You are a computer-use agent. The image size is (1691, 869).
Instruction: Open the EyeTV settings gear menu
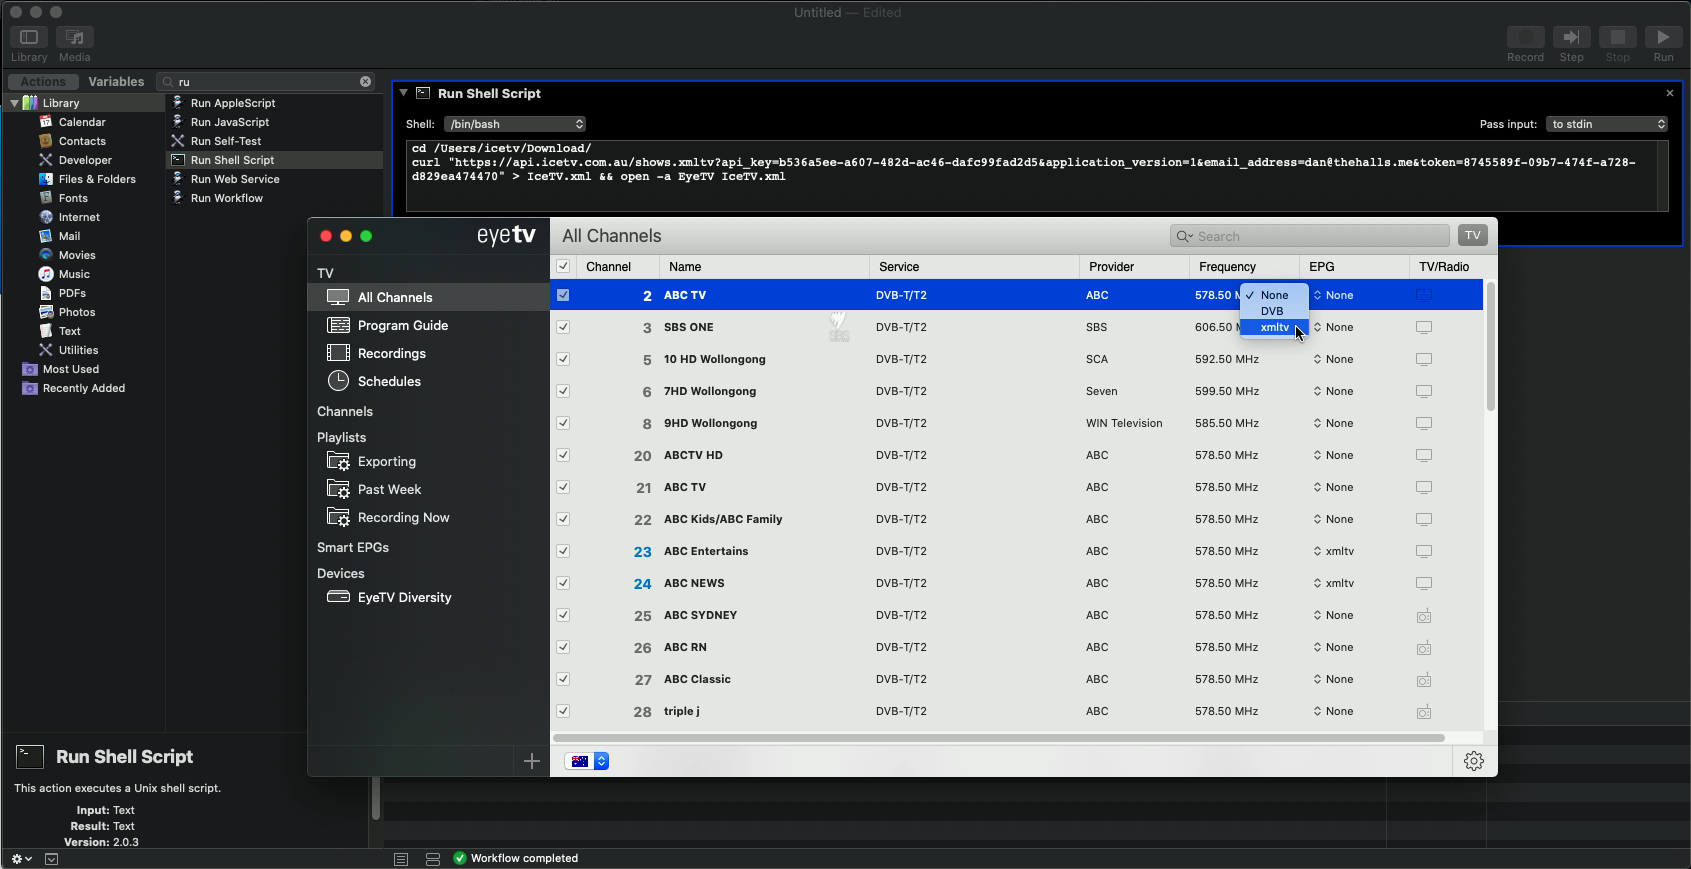tap(1474, 761)
